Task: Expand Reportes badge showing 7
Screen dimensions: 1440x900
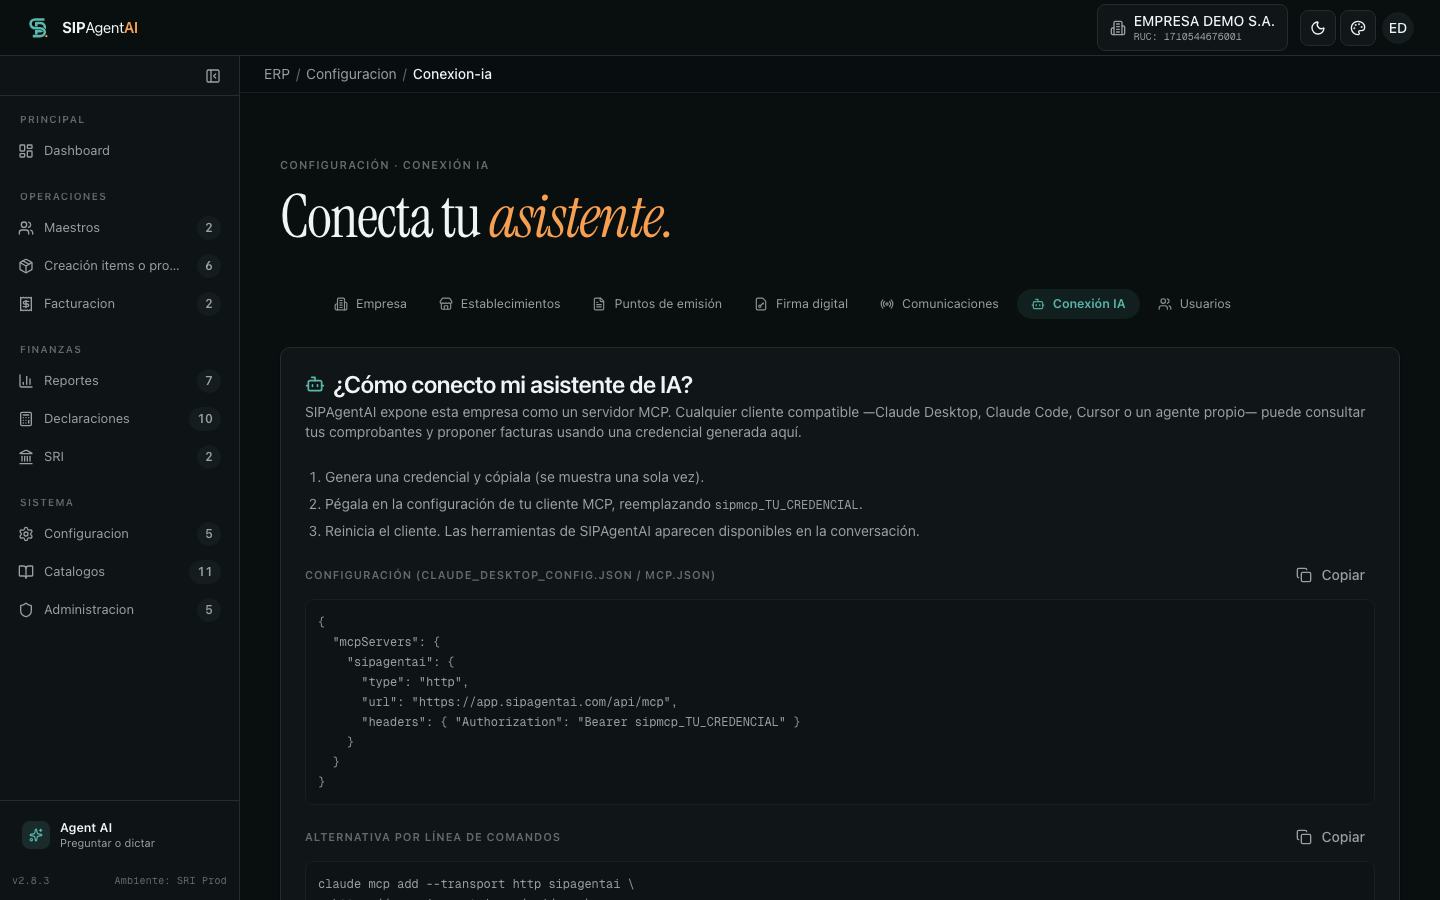Action: pyautogui.click(x=209, y=381)
